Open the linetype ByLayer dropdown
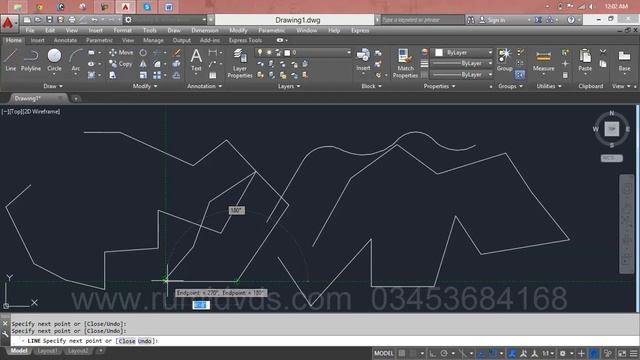The image size is (640, 360). pos(462,75)
